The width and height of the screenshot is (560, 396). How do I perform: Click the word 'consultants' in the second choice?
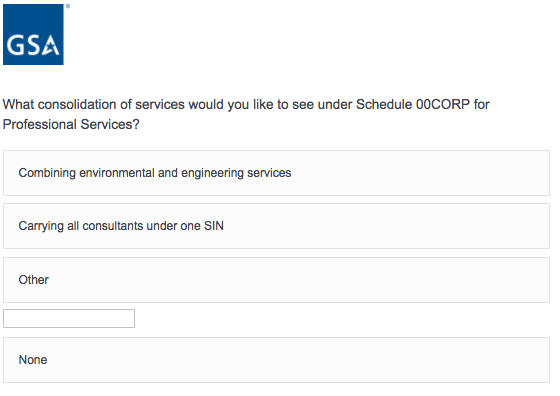coord(113,226)
